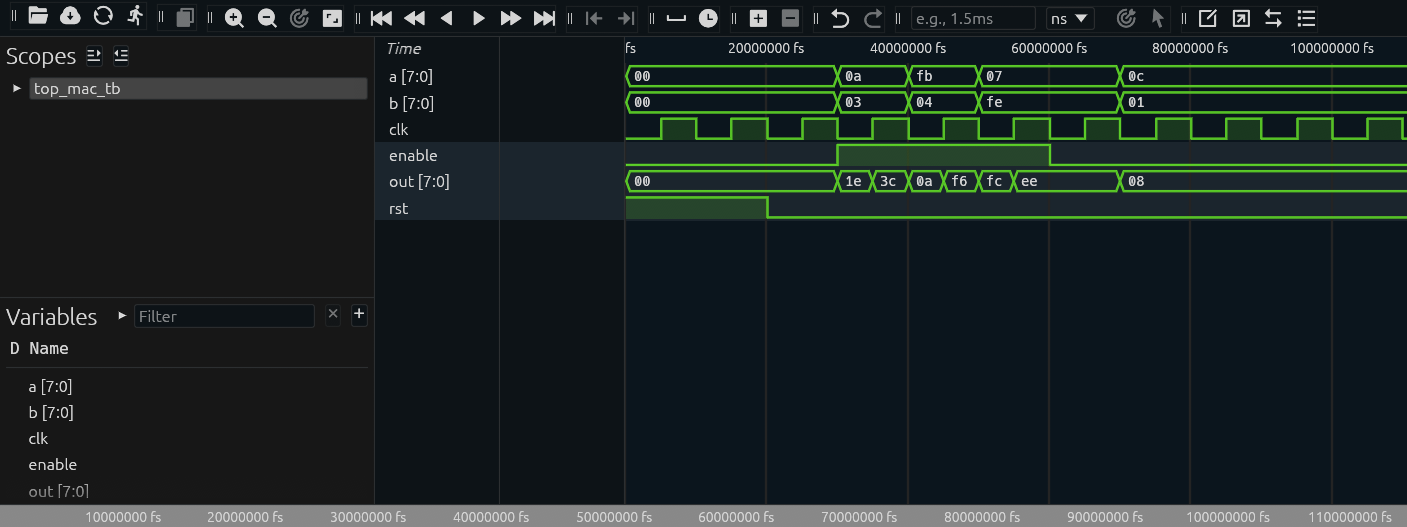Click the clock timeline icon

pyautogui.click(x=708, y=18)
